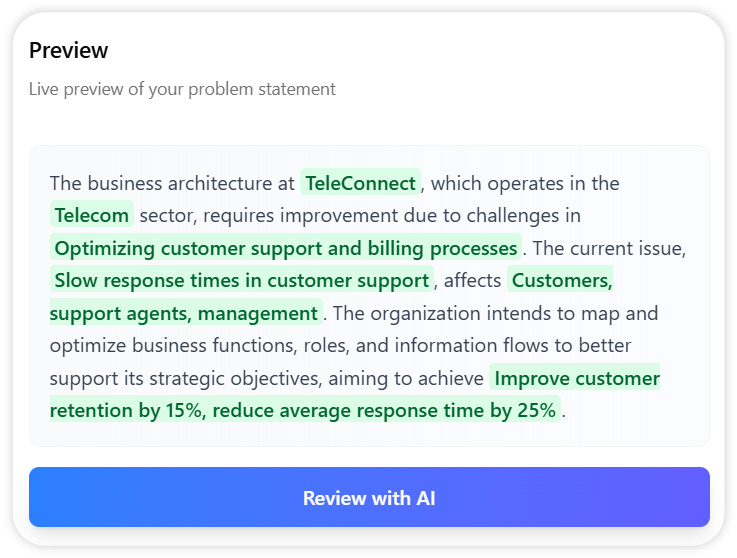Click the highlighted 'Customers,' text
The image size is (737, 558).
point(562,281)
